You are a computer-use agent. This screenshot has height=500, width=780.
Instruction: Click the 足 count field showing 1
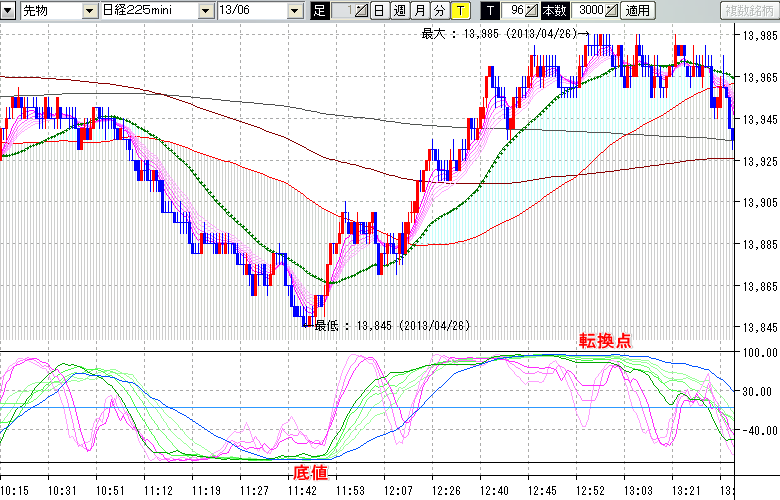[340, 11]
